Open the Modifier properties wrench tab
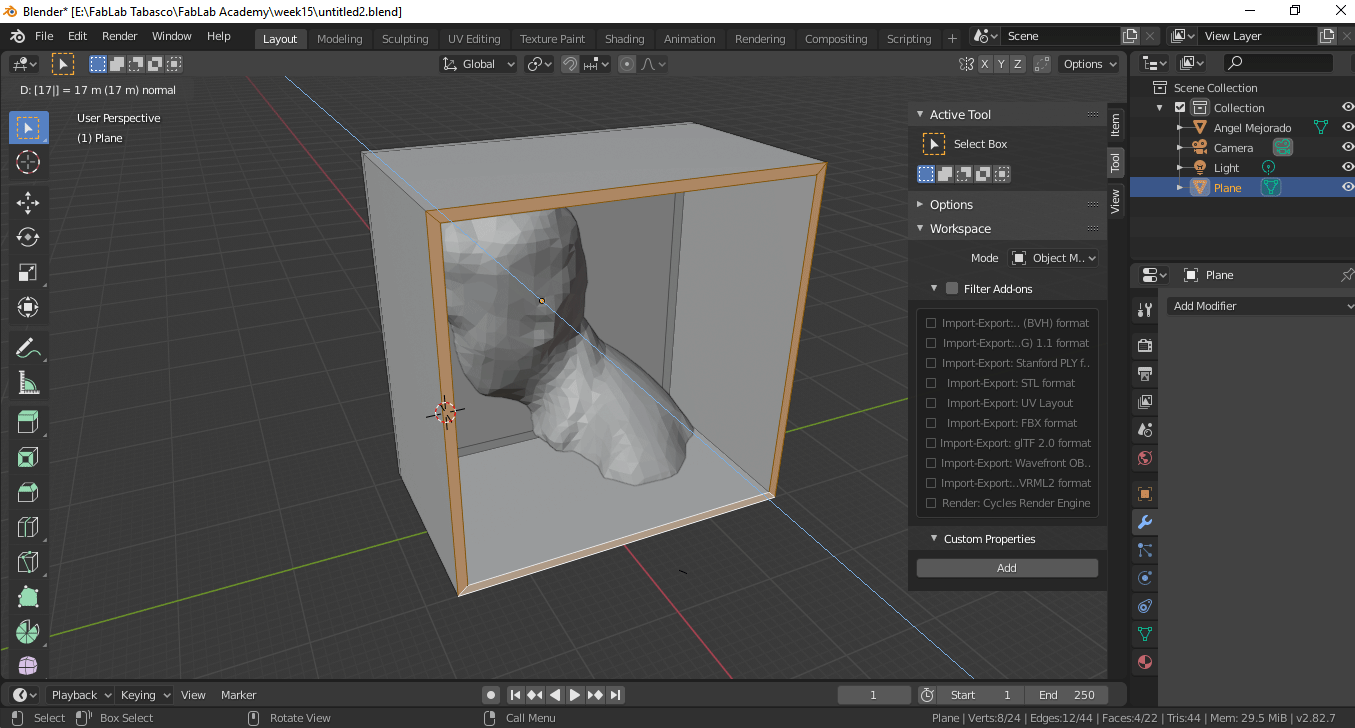This screenshot has height=728, width=1355. [1145, 522]
